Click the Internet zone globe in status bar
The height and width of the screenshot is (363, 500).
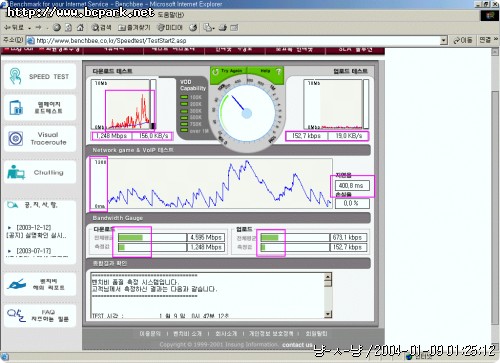pyautogui.click(x=410, y=358)
